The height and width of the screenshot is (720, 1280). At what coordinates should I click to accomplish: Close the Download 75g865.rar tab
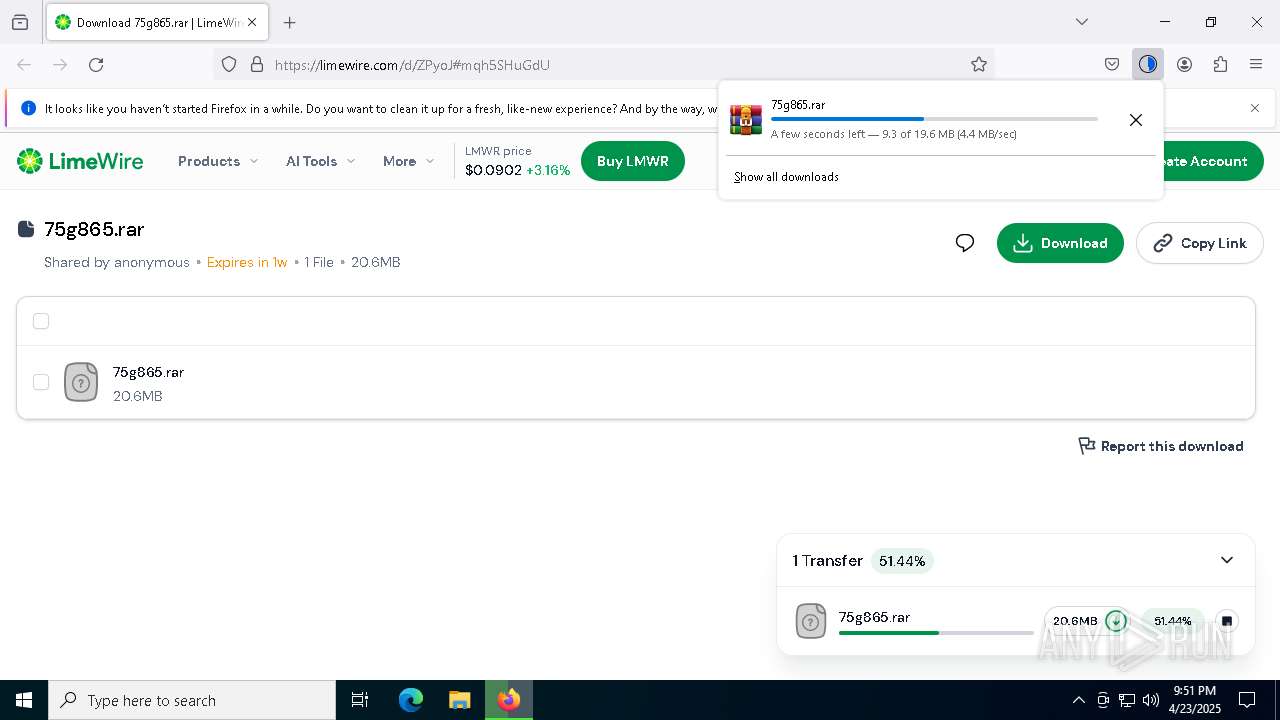pos(253,22)
